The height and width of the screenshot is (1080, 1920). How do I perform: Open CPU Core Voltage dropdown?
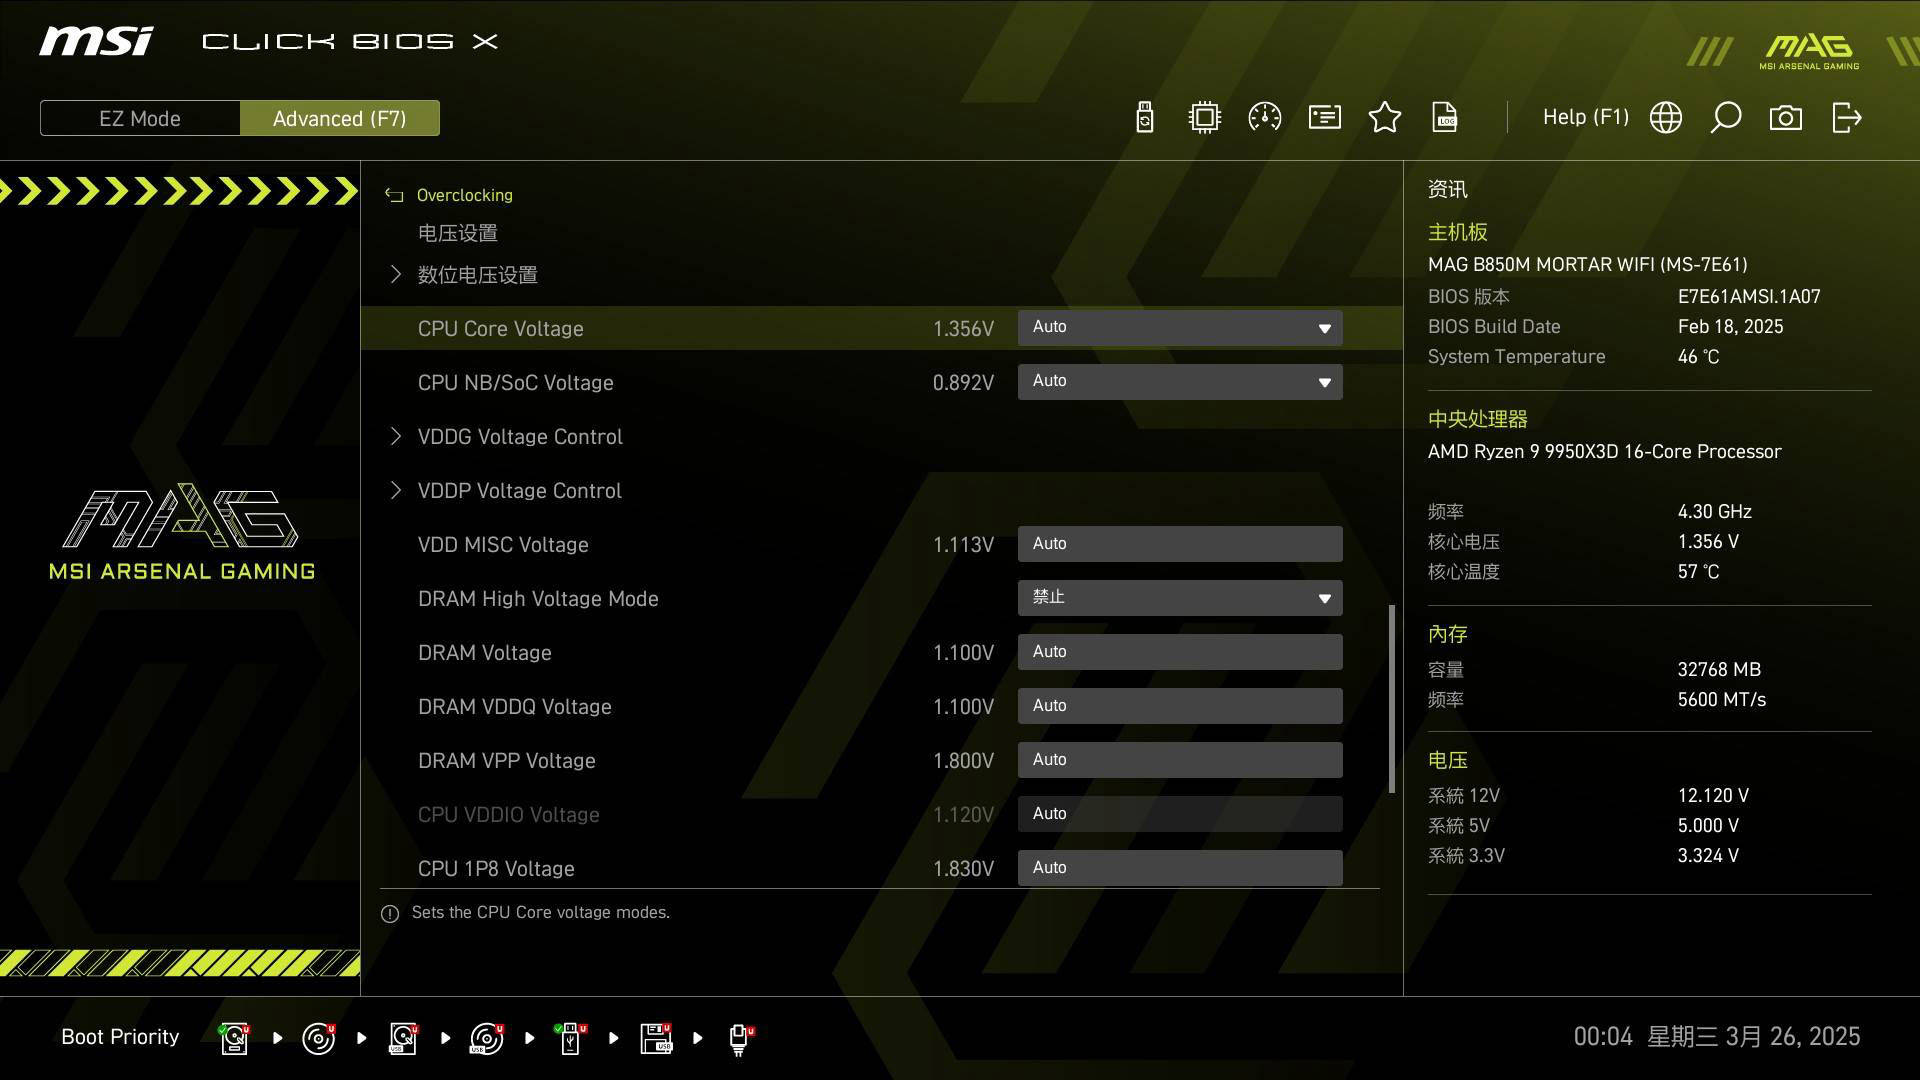click(x=1180, y=328)
